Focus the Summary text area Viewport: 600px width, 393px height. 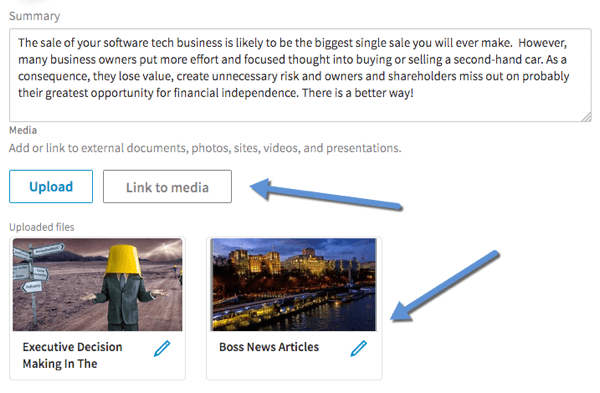(x=300, y=75)
